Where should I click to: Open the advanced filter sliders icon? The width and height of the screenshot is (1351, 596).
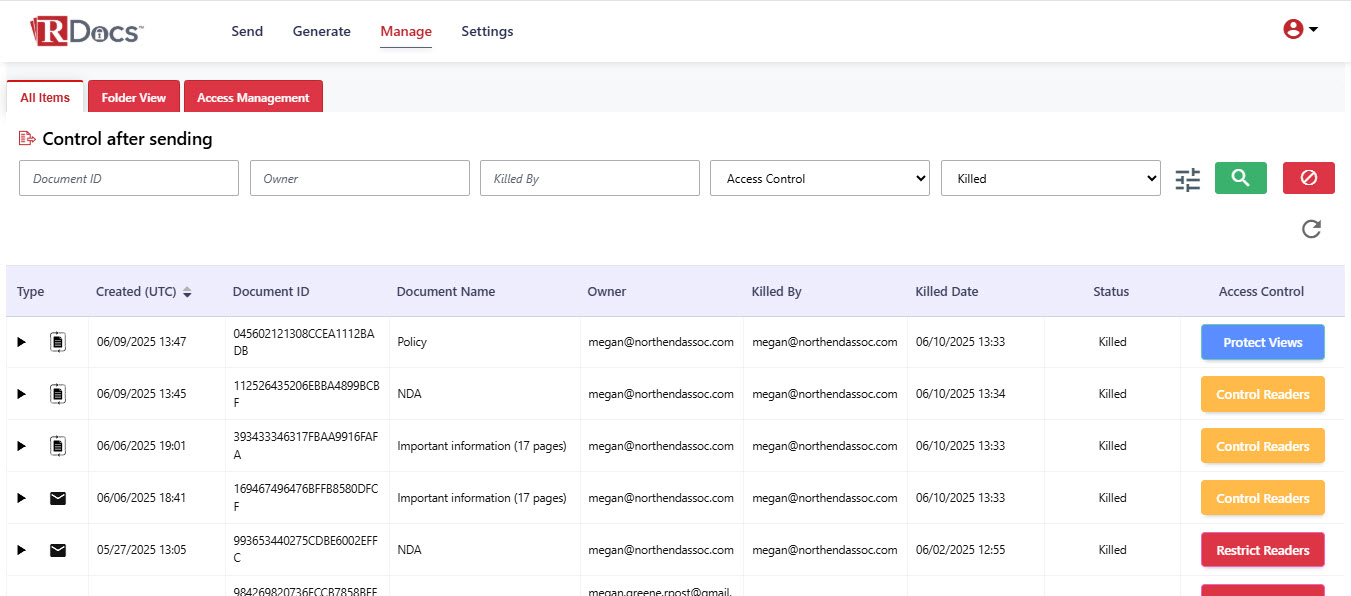1187,180
